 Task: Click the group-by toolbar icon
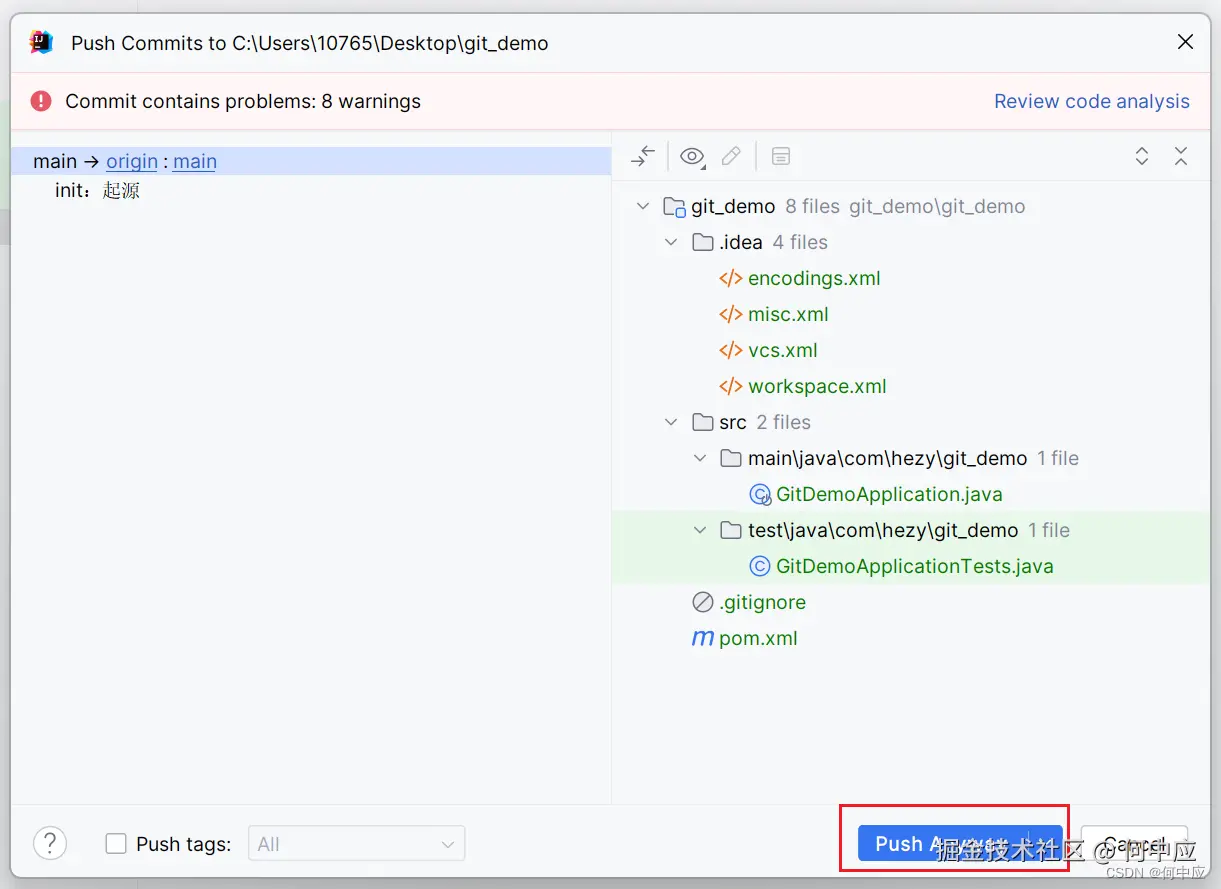click(781, 156)
